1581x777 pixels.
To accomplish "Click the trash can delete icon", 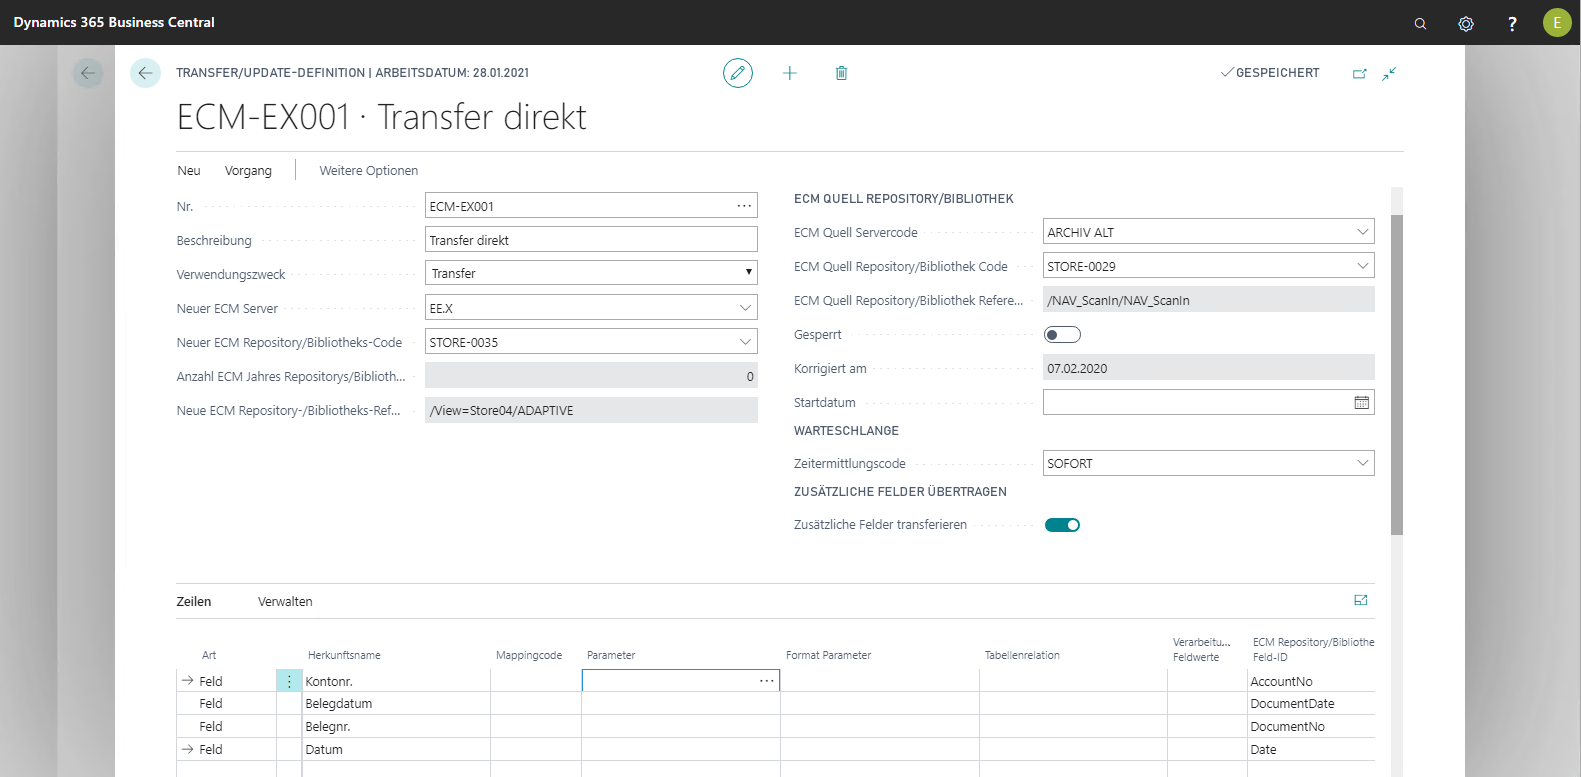I will point(841,73).
